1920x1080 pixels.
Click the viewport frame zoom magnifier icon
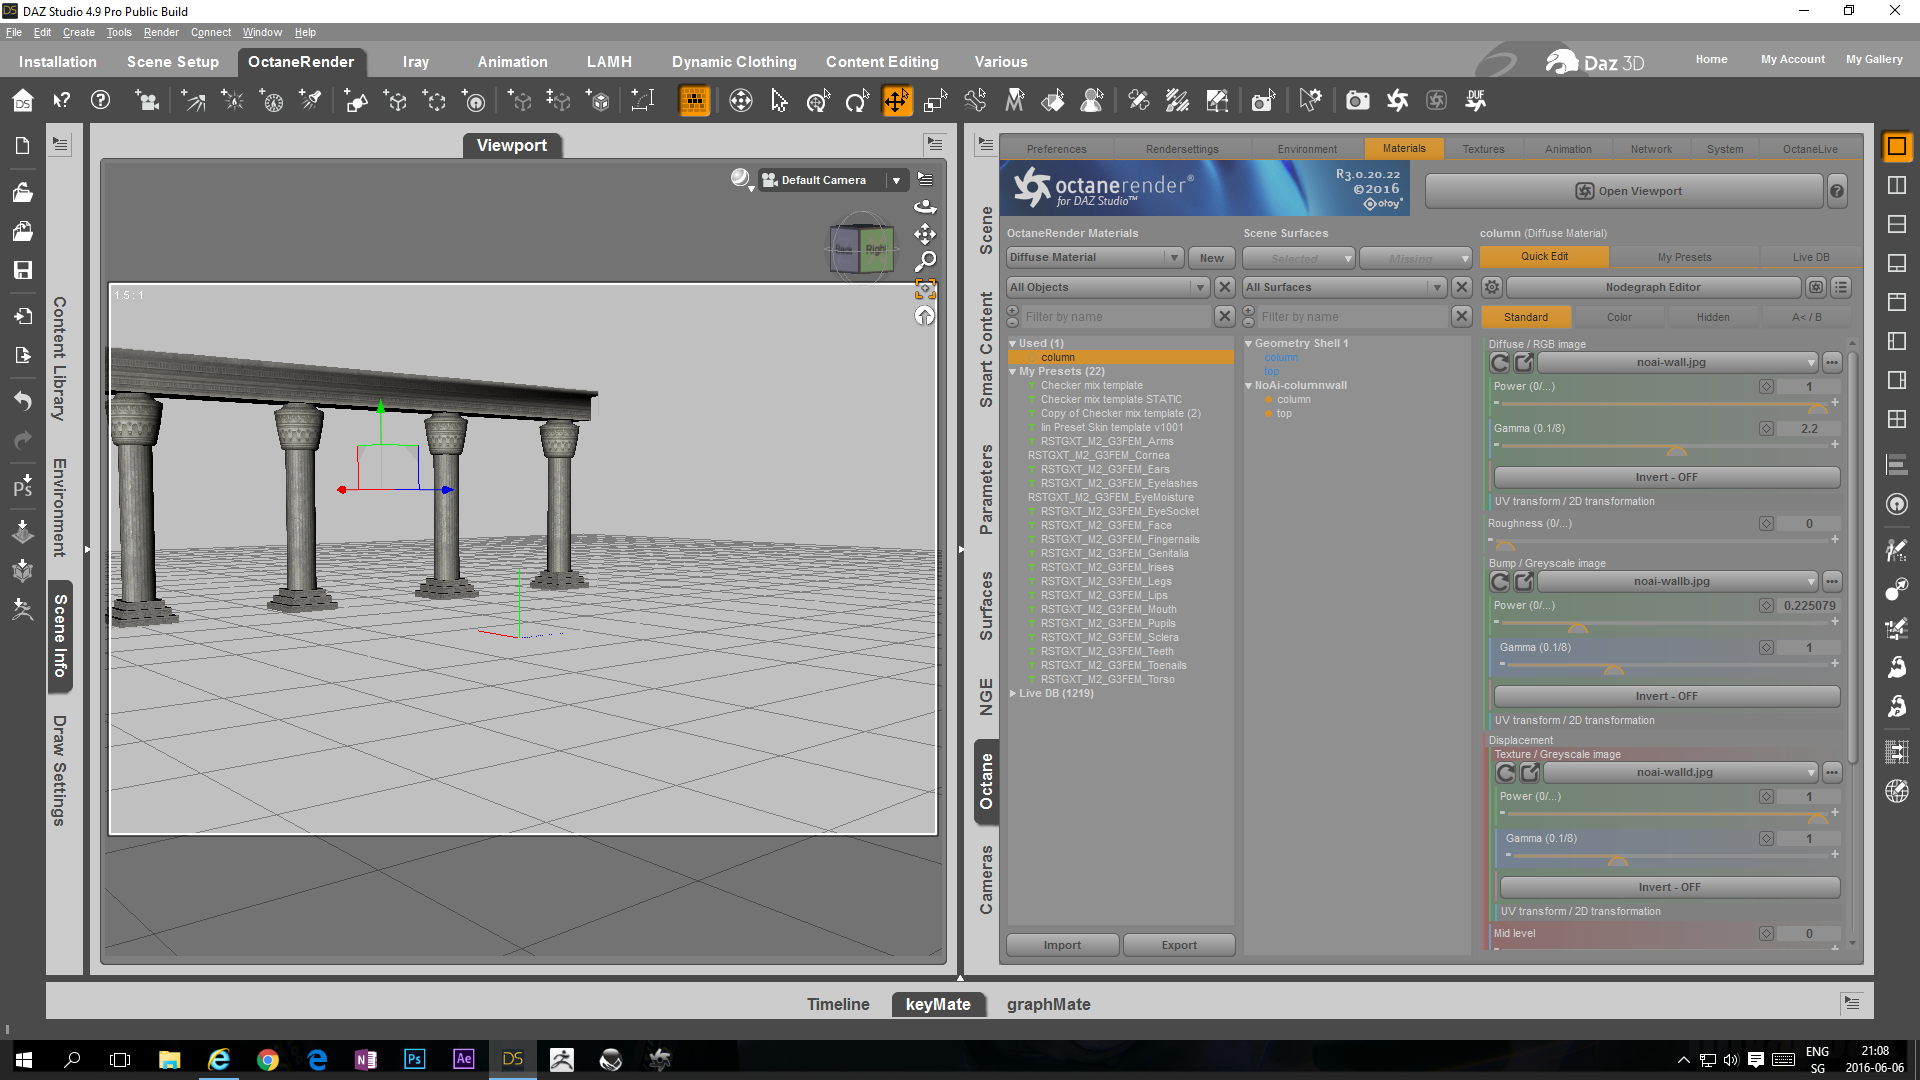(x=926, y=261)
